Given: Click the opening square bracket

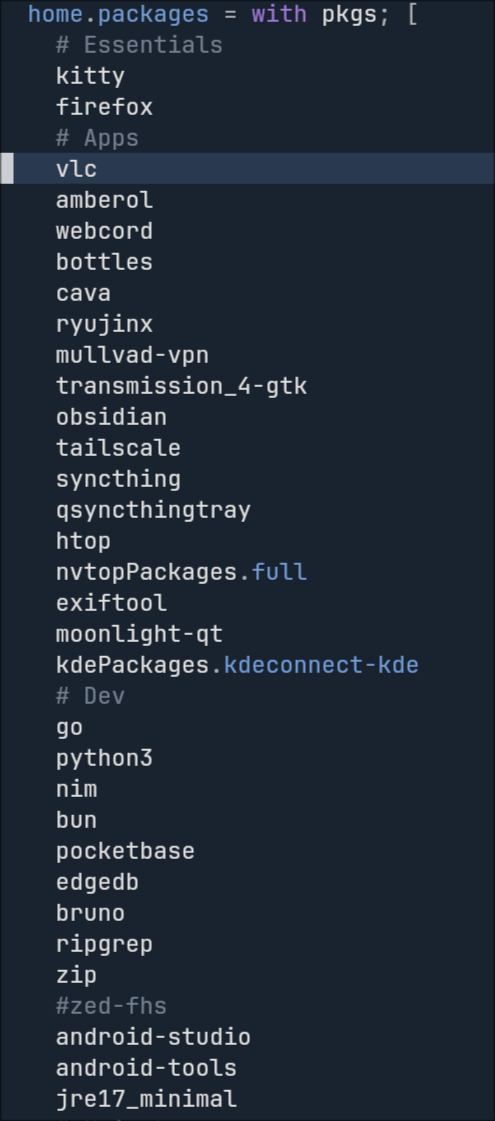Looking at the screenshot, I should [x=412, y=14].
